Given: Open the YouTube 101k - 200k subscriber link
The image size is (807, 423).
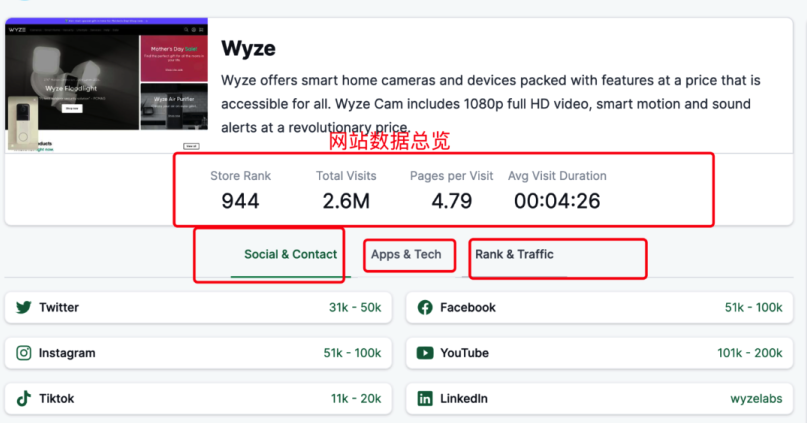Looking at the screenshot, I should tap(750, 353).
